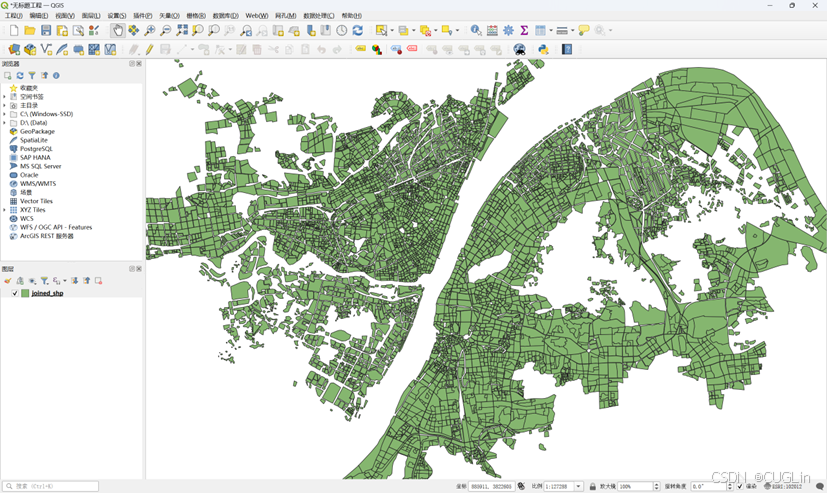Select Vector Tiles in browser panel
The width and height of the screenshot is (827, 493).
point(36,201)
